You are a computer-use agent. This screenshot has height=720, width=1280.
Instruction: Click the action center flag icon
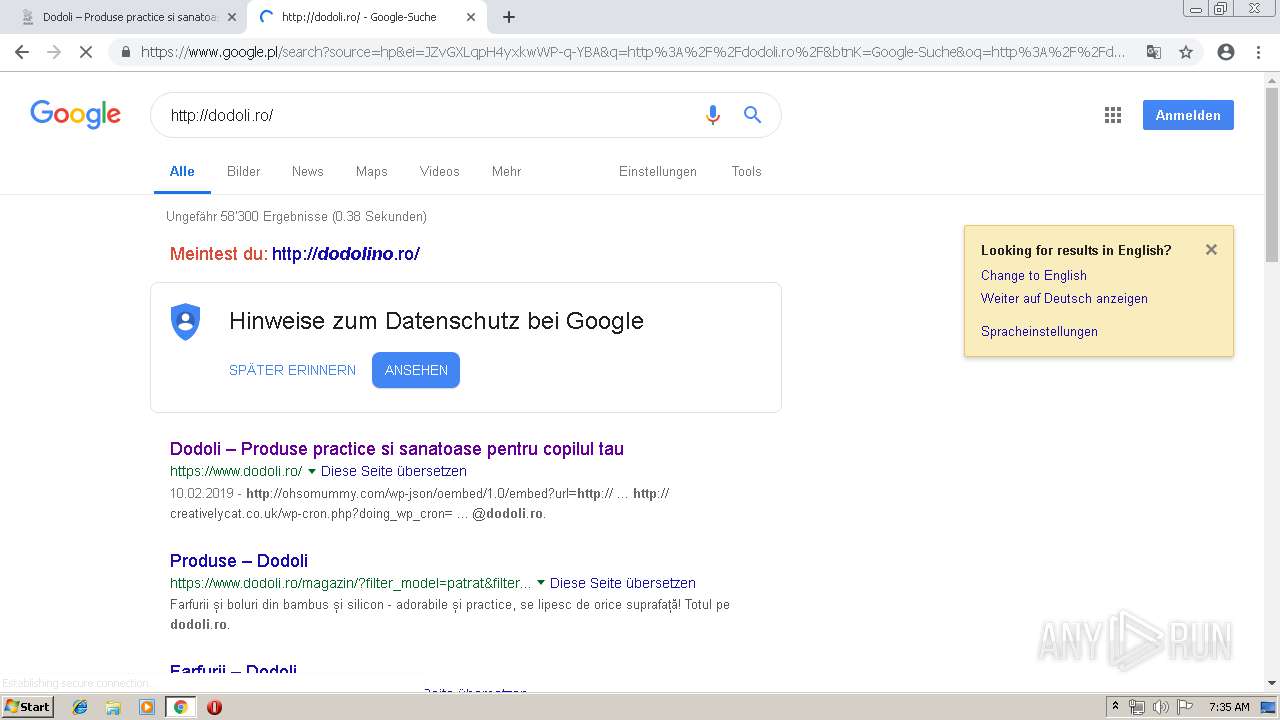1184,707
